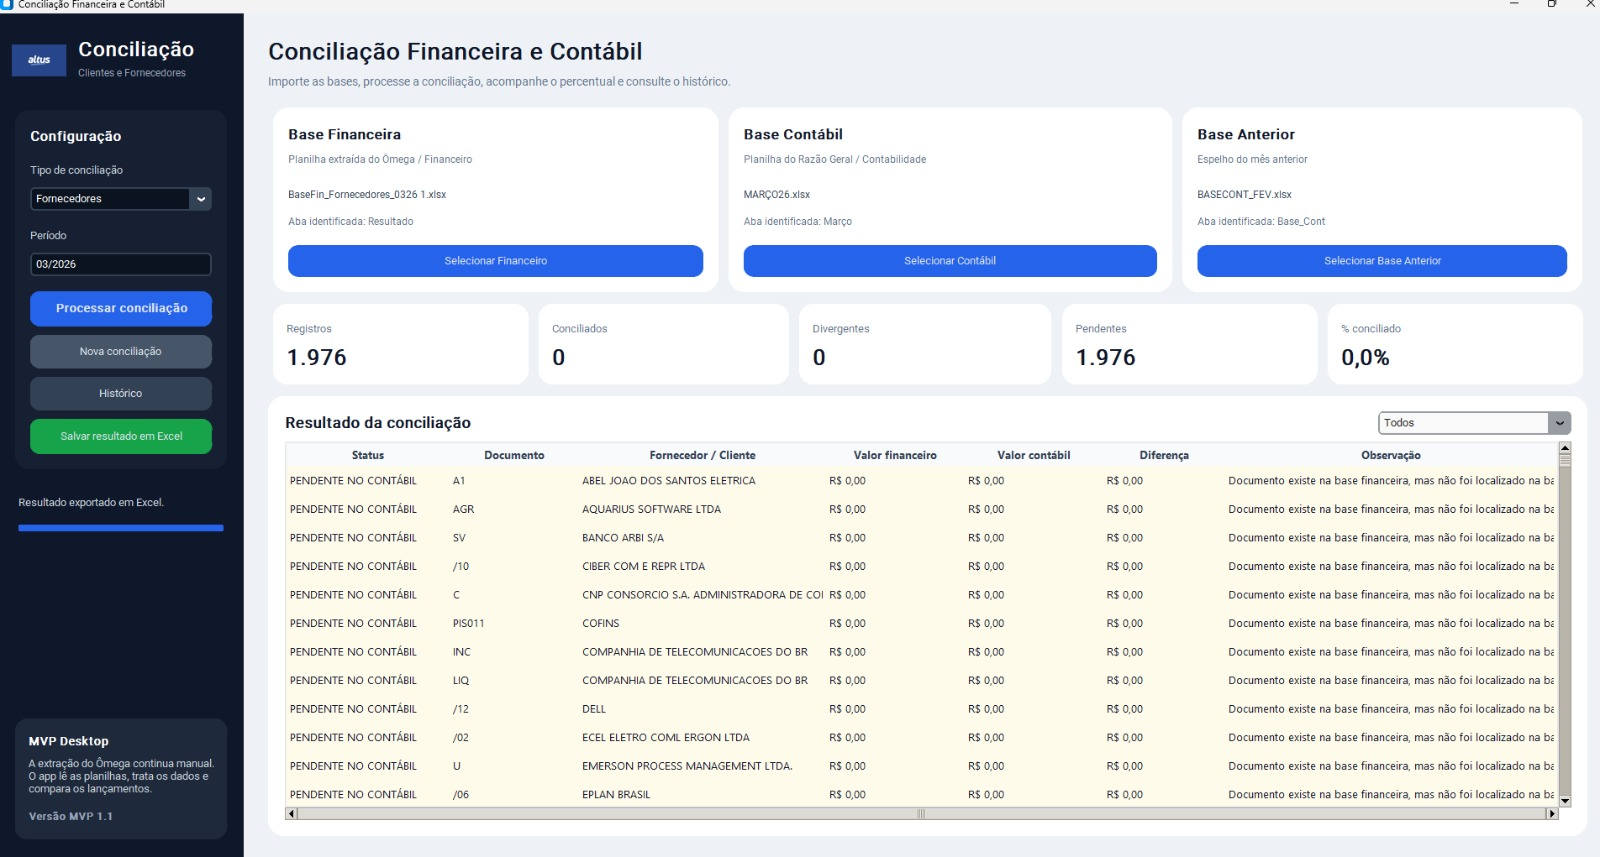This screenshot has width=1600, height=857.
Task: Minimize the application window
Action: coord(1514,4)
